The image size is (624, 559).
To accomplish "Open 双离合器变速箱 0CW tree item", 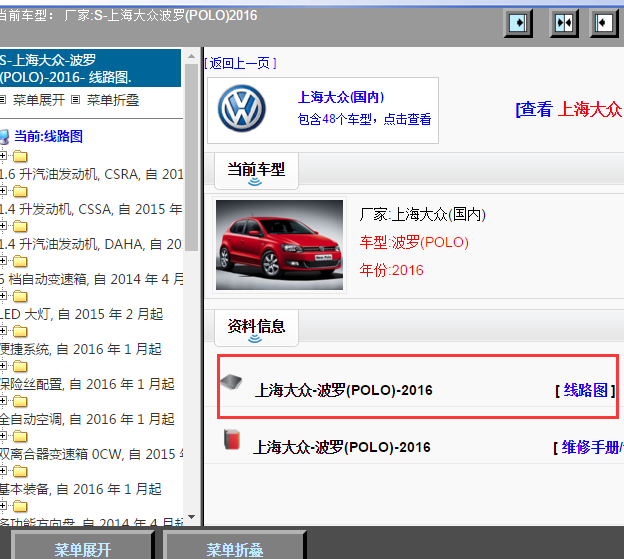I will (x=91, y=454).
